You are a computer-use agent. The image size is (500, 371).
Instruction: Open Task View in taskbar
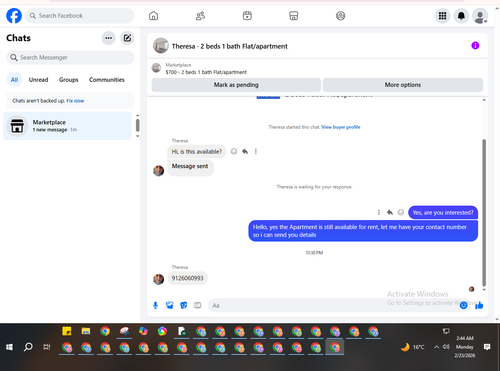47,347
